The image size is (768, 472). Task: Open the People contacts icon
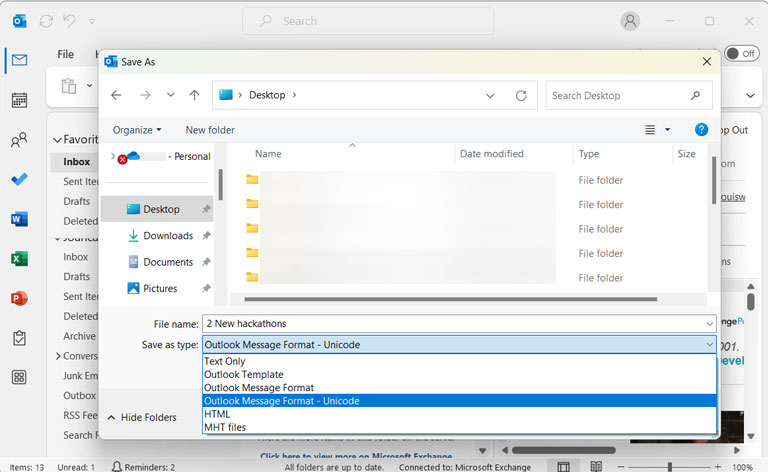pyautogui.click(x=19, y=140)
